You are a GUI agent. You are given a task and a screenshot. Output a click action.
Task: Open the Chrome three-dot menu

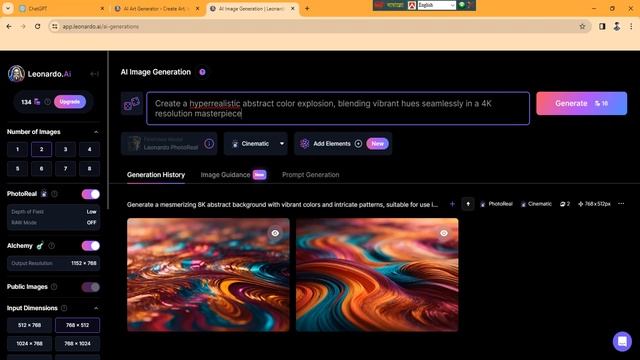tap(631, 27)
